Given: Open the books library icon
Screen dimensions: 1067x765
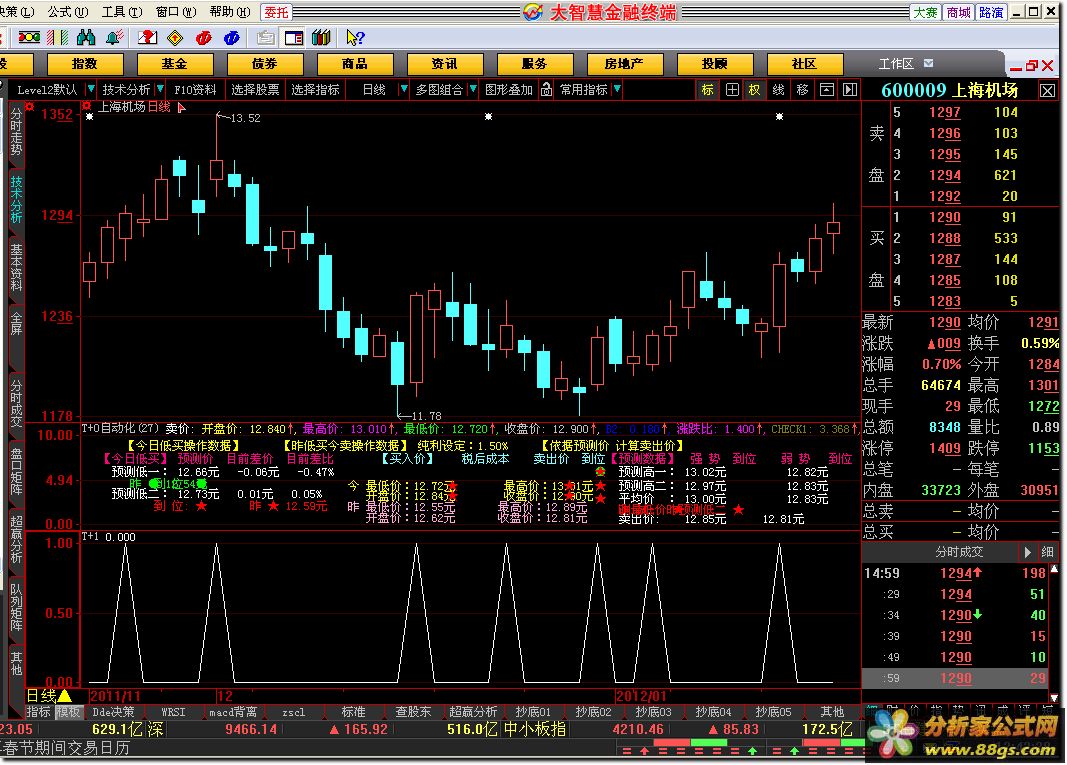Looking at the screenshot, I should (x=321, y=37).
